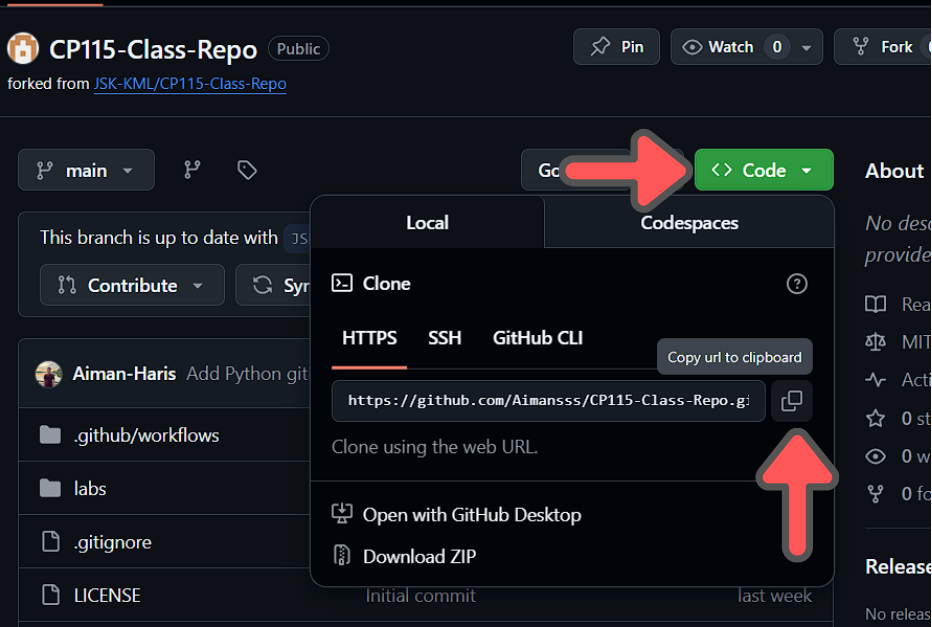Click the Public visibility badge
Image resolution: width=932 pixels, height=627 pixels.
coord(298,49)
